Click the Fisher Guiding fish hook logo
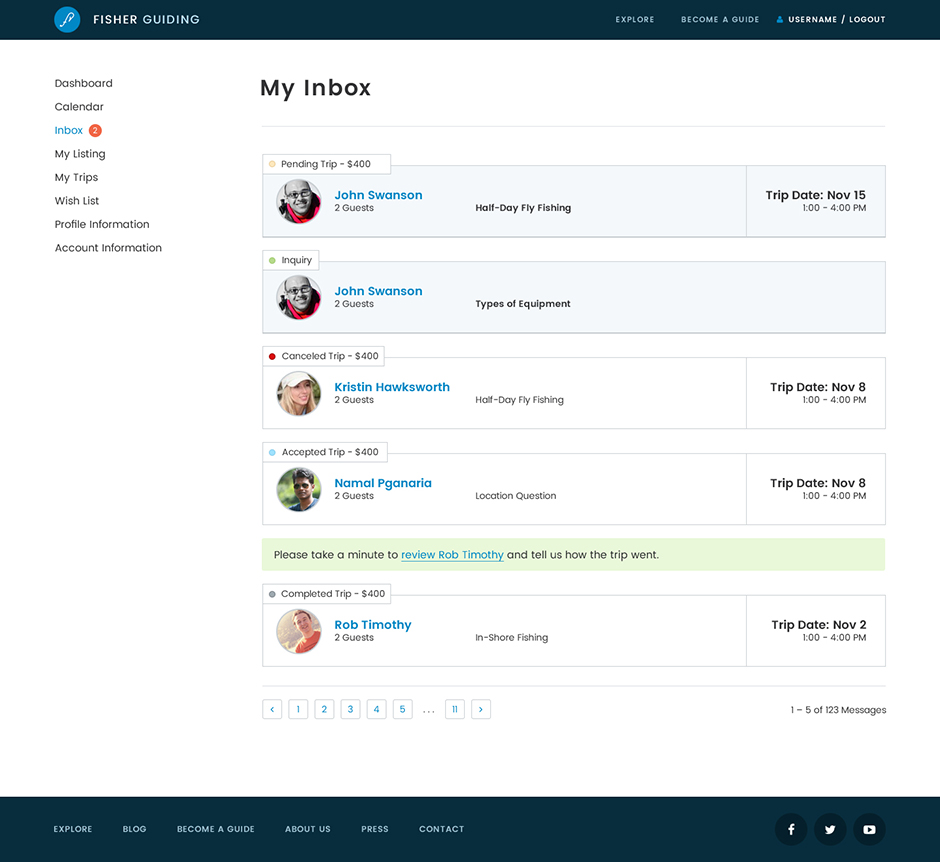 [x=67, y=19]
